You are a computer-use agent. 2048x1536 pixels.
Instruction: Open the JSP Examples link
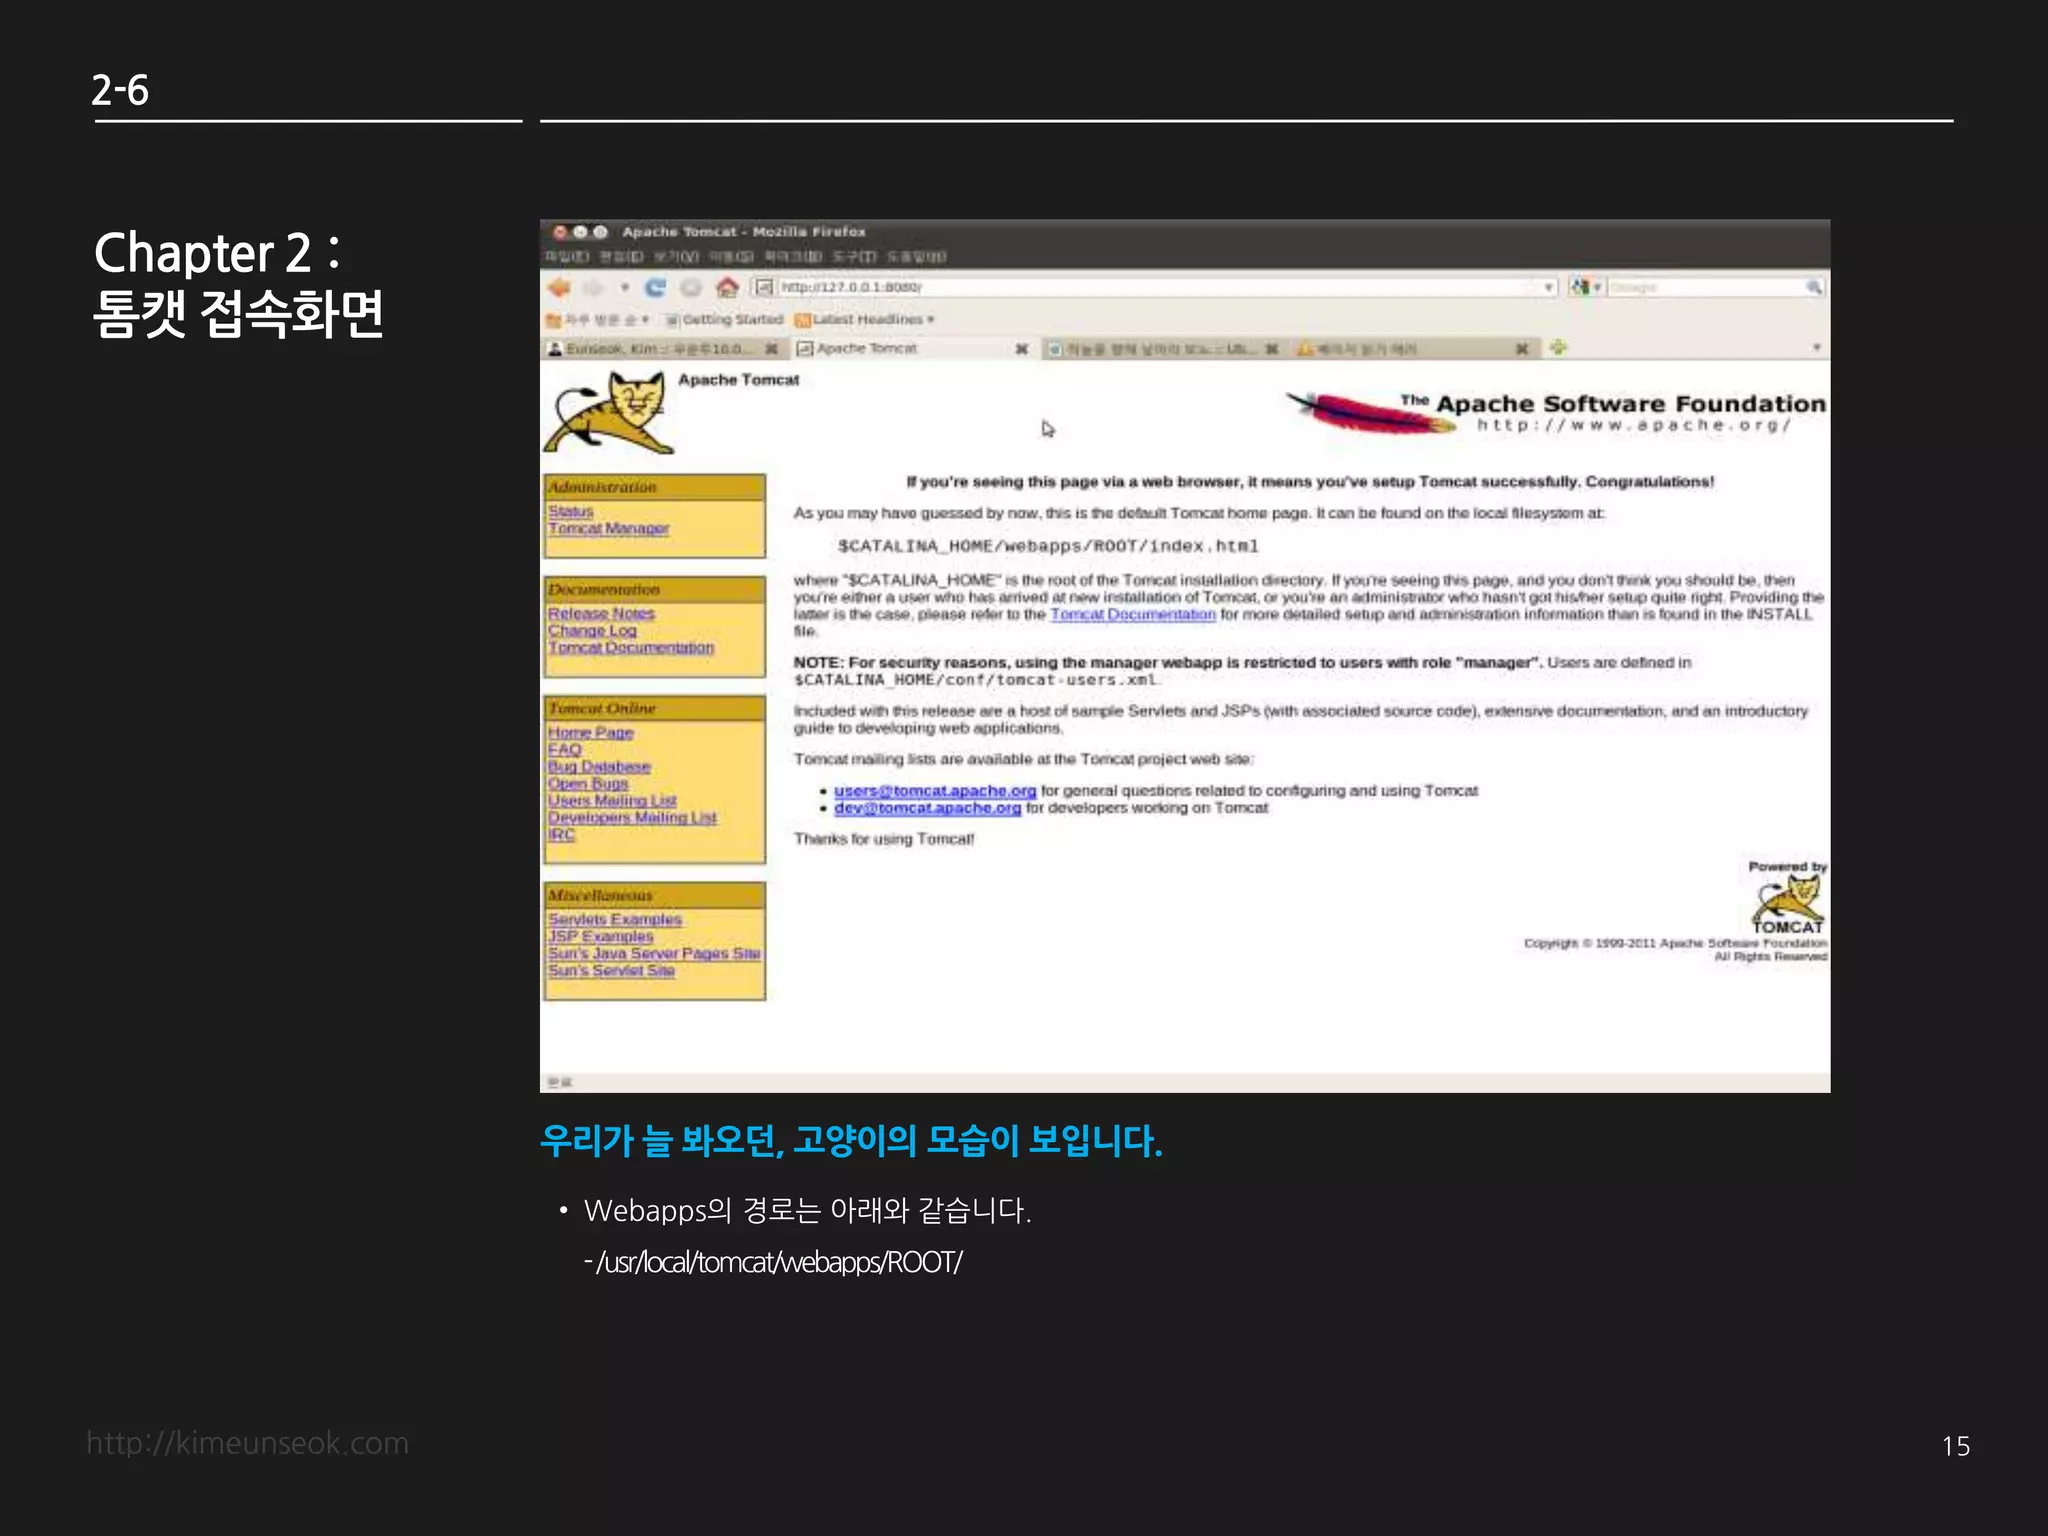click(600, 937)
